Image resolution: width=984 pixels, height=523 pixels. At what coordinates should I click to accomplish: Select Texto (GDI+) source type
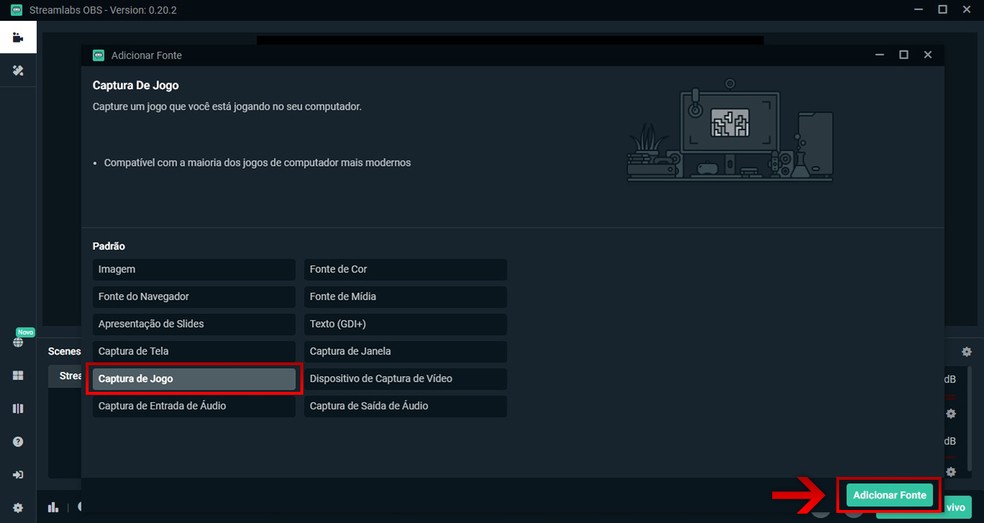click(x=405, y=324)
